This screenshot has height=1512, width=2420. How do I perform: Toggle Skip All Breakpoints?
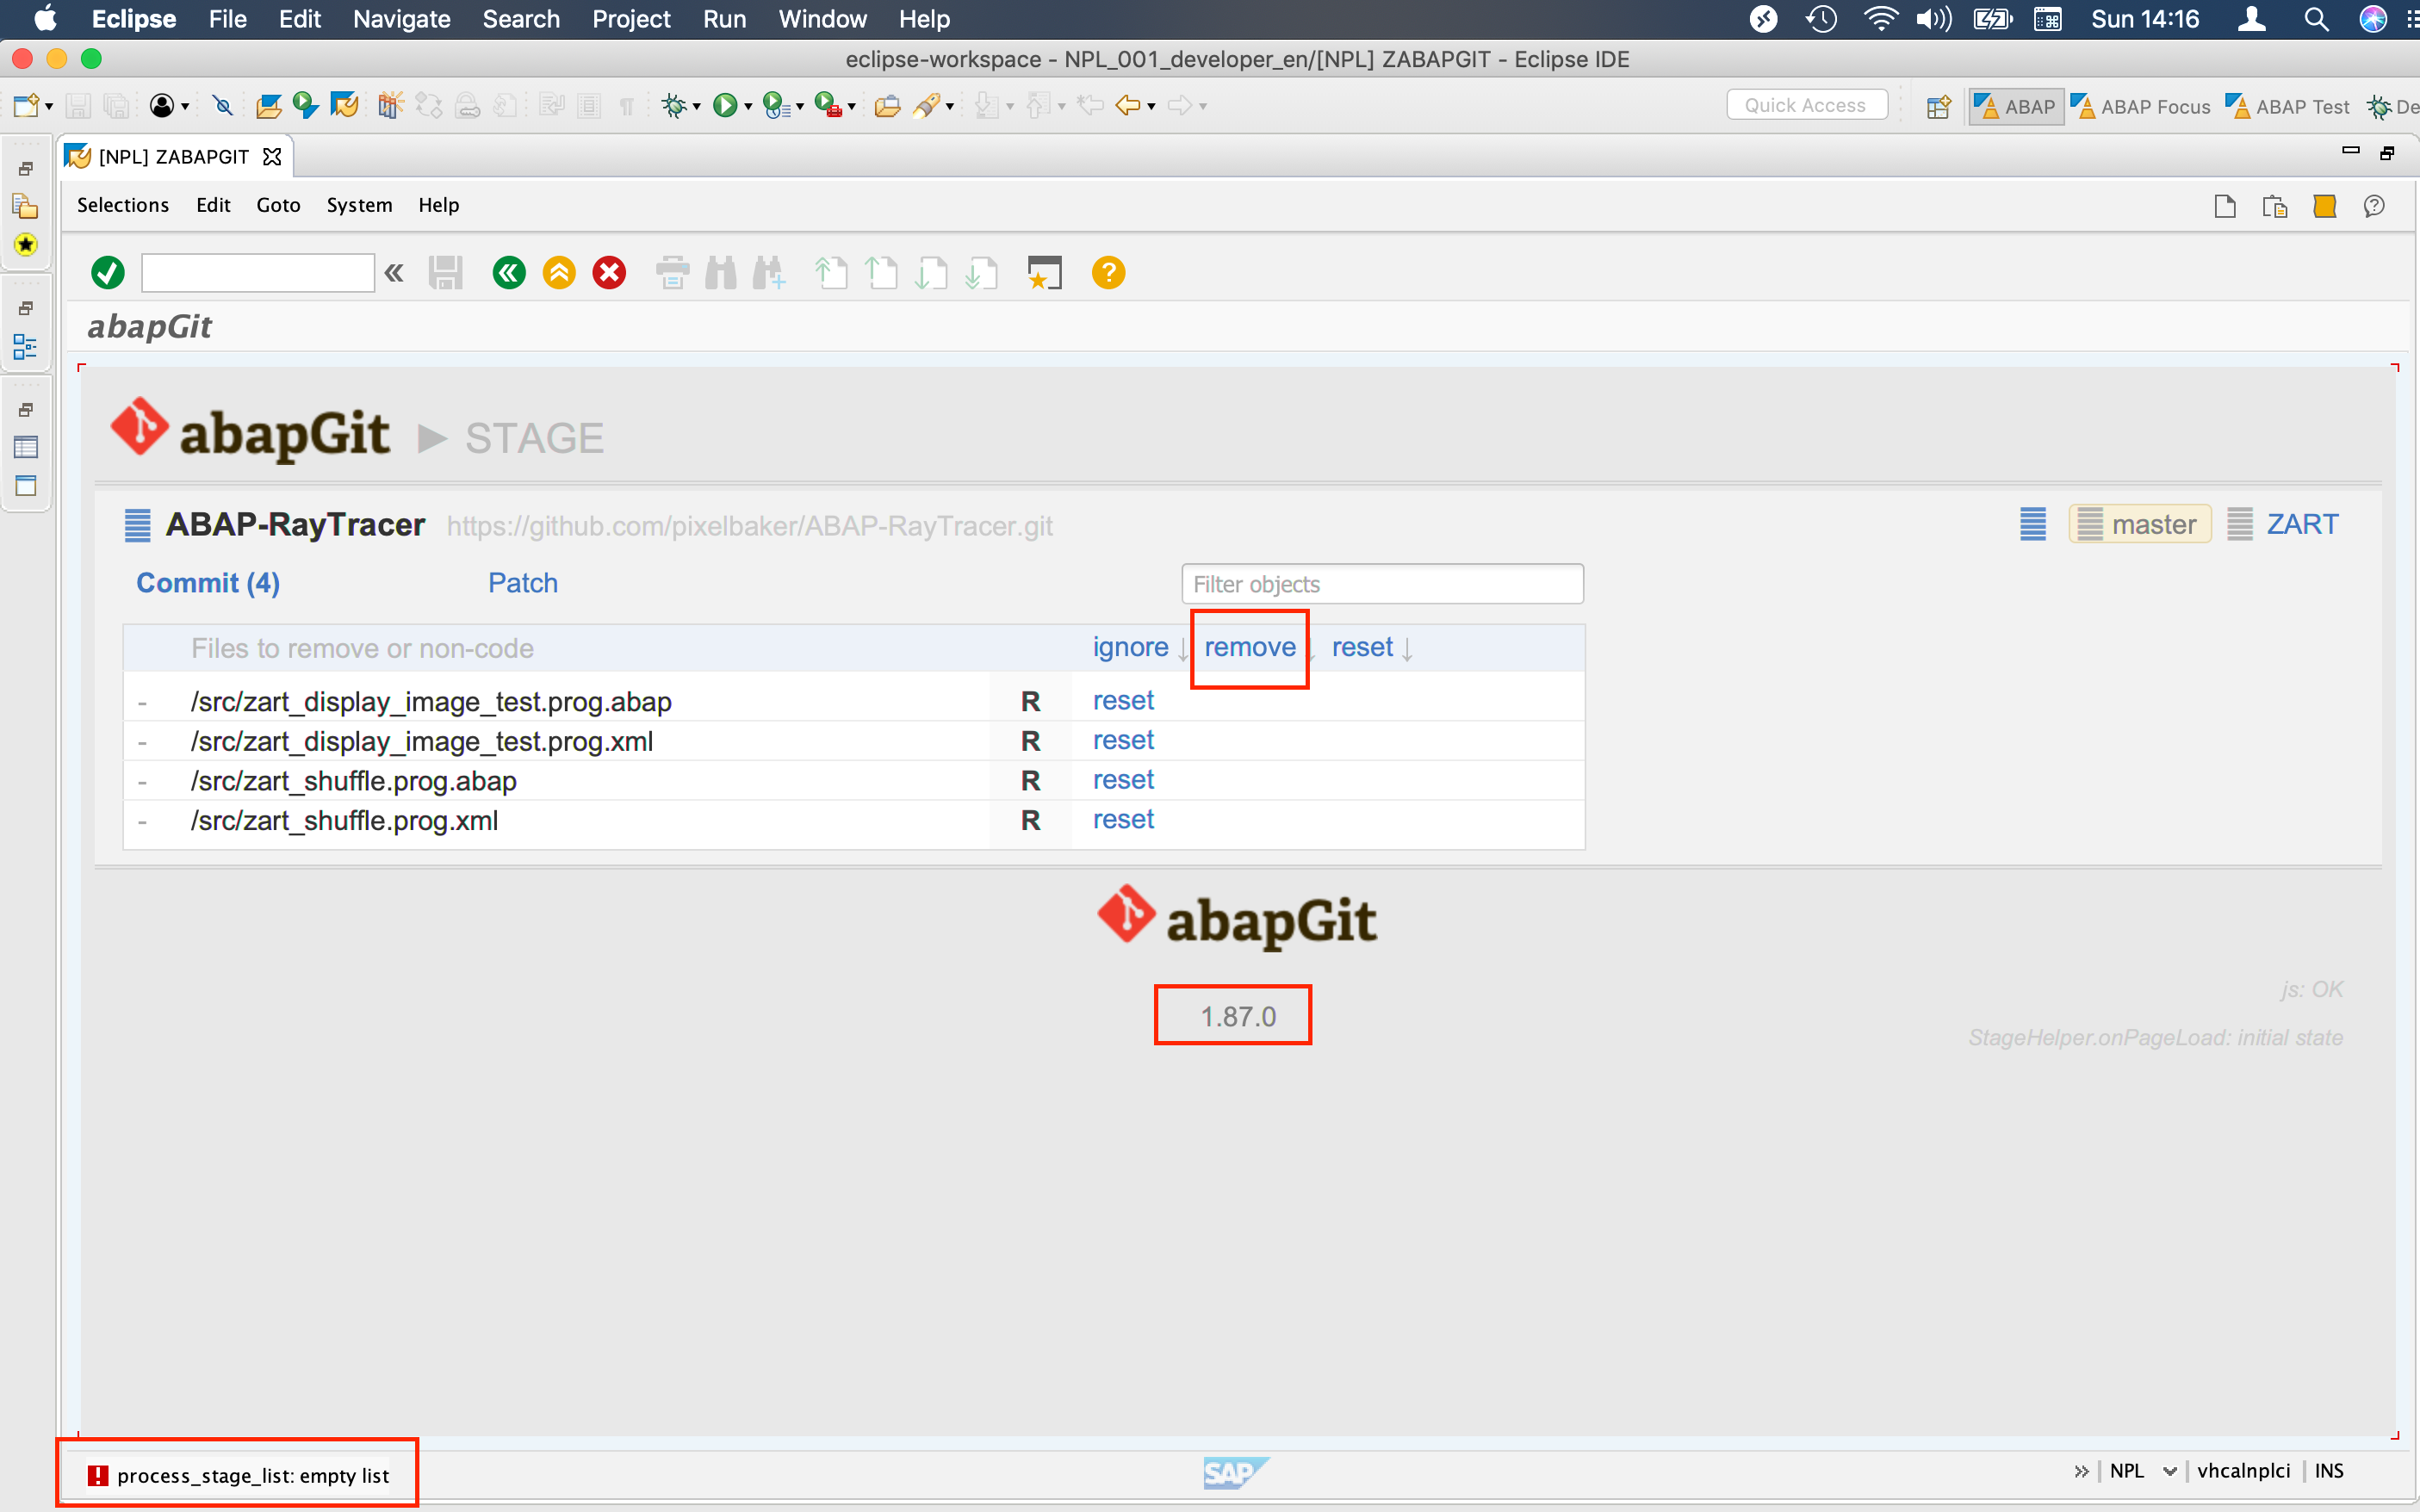pyautogui.click(x=222, y=105)
